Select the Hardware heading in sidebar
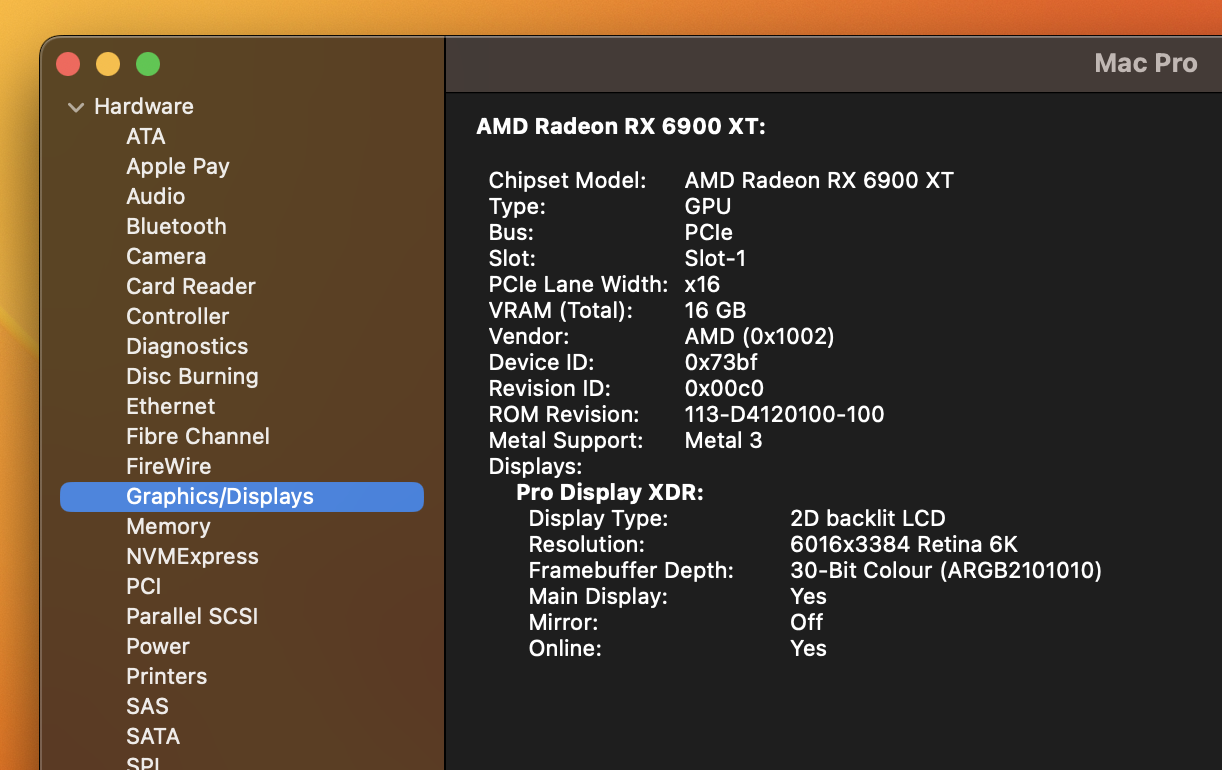 [x=144, y=106]
